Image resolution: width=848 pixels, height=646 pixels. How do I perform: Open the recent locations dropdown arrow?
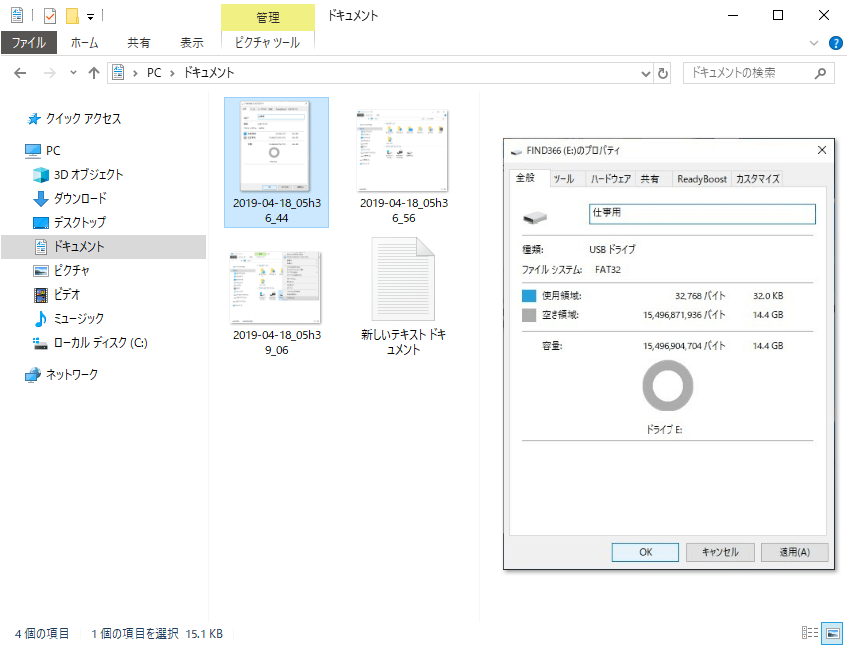coord(73,73)
